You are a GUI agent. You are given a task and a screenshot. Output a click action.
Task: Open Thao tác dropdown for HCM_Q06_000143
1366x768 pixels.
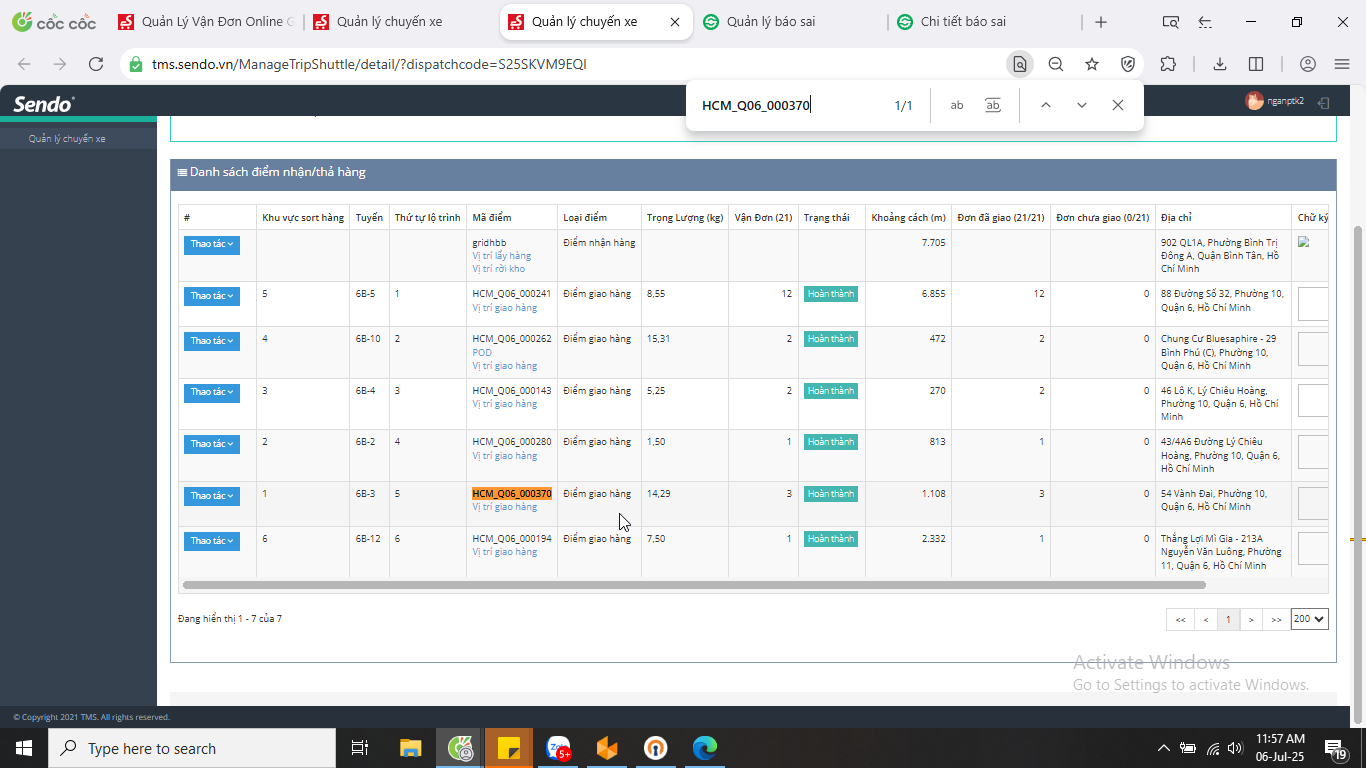(x=212, y=393)
